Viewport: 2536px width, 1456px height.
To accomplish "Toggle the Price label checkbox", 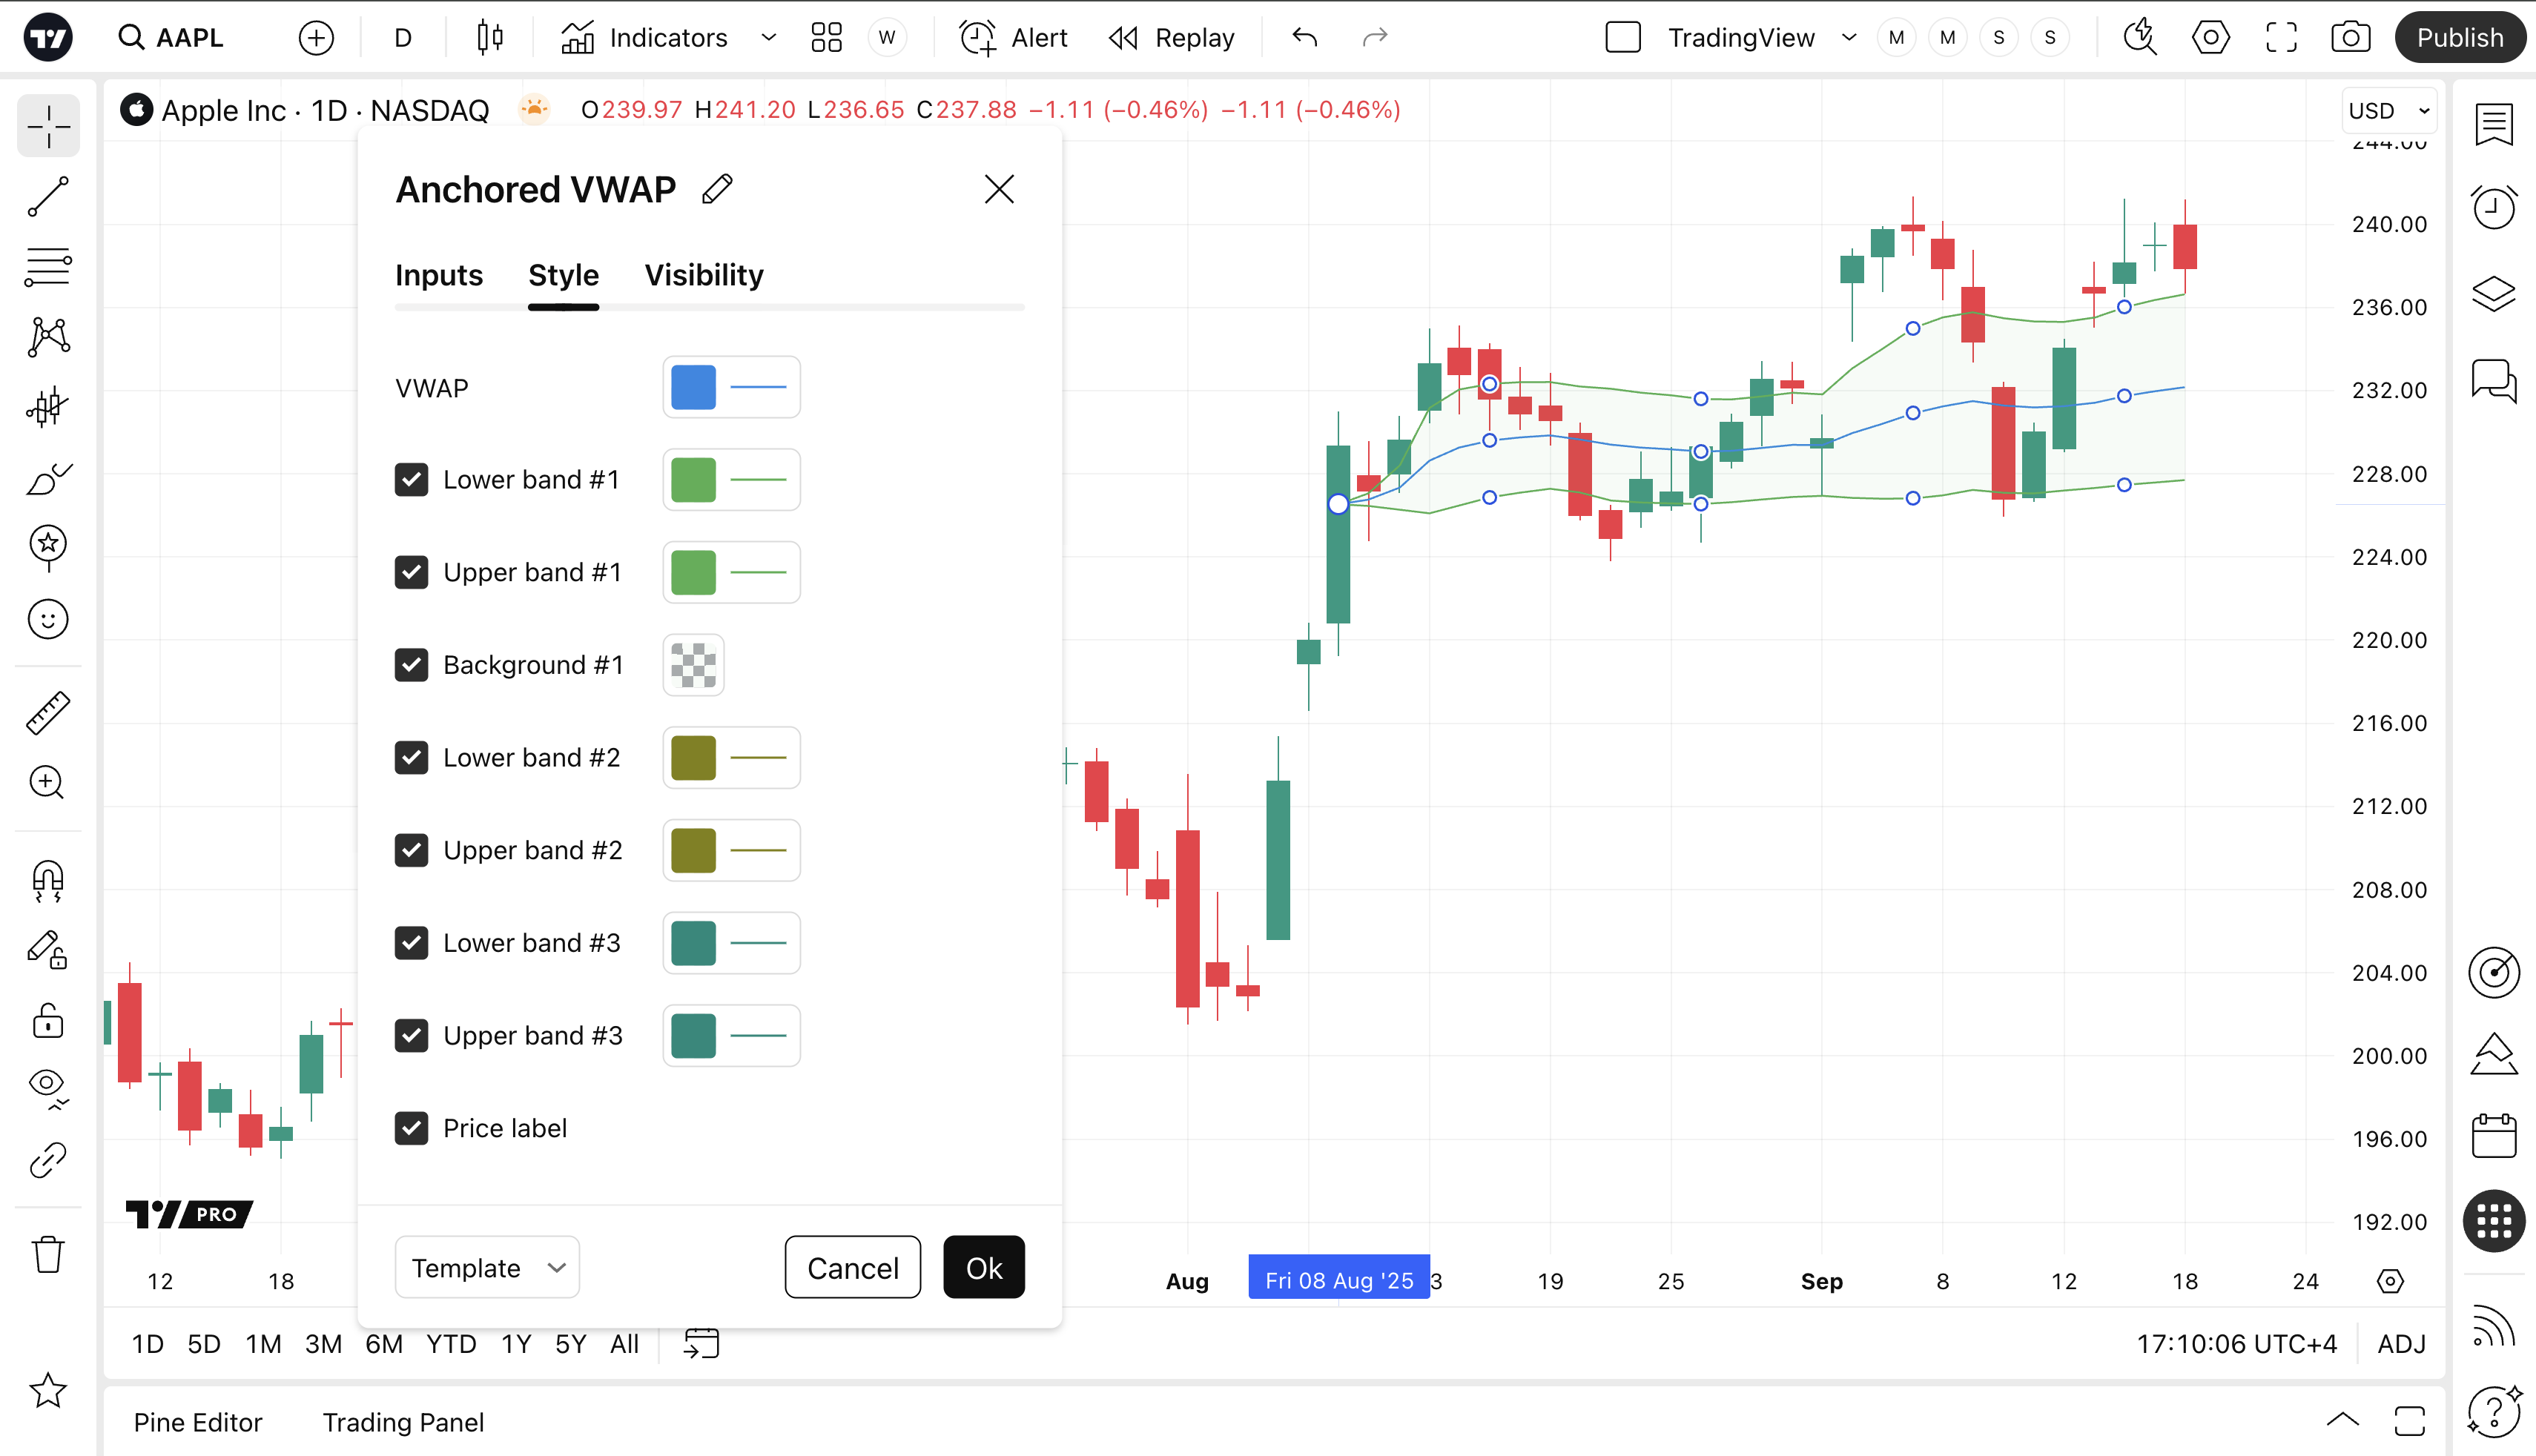I will click(x=411, y=1128).
